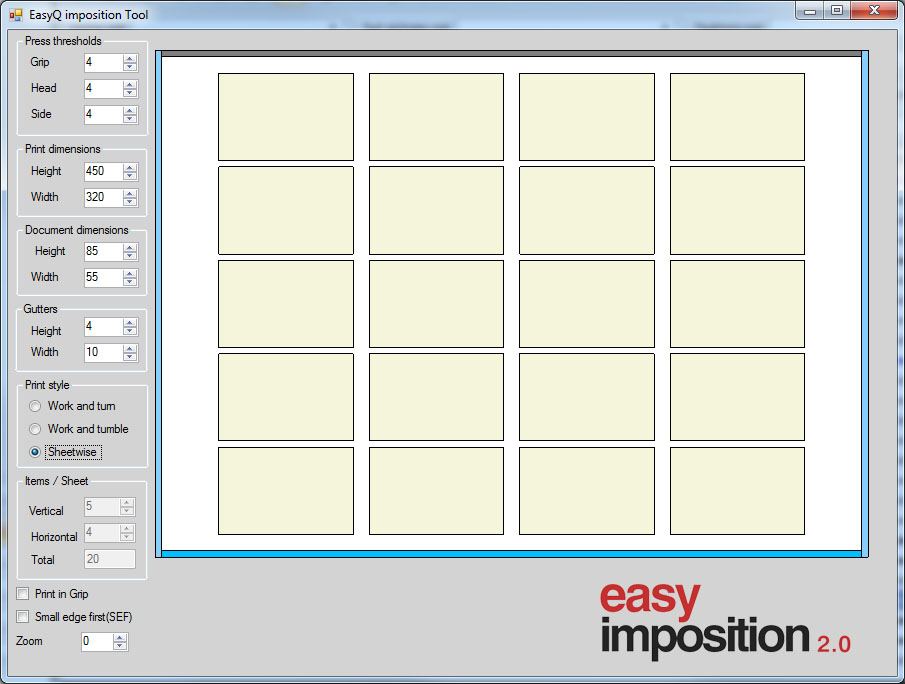Click Gutters Height input field
Image resolution: width=905 pixels, height=684 pixels.
[104, 327]
